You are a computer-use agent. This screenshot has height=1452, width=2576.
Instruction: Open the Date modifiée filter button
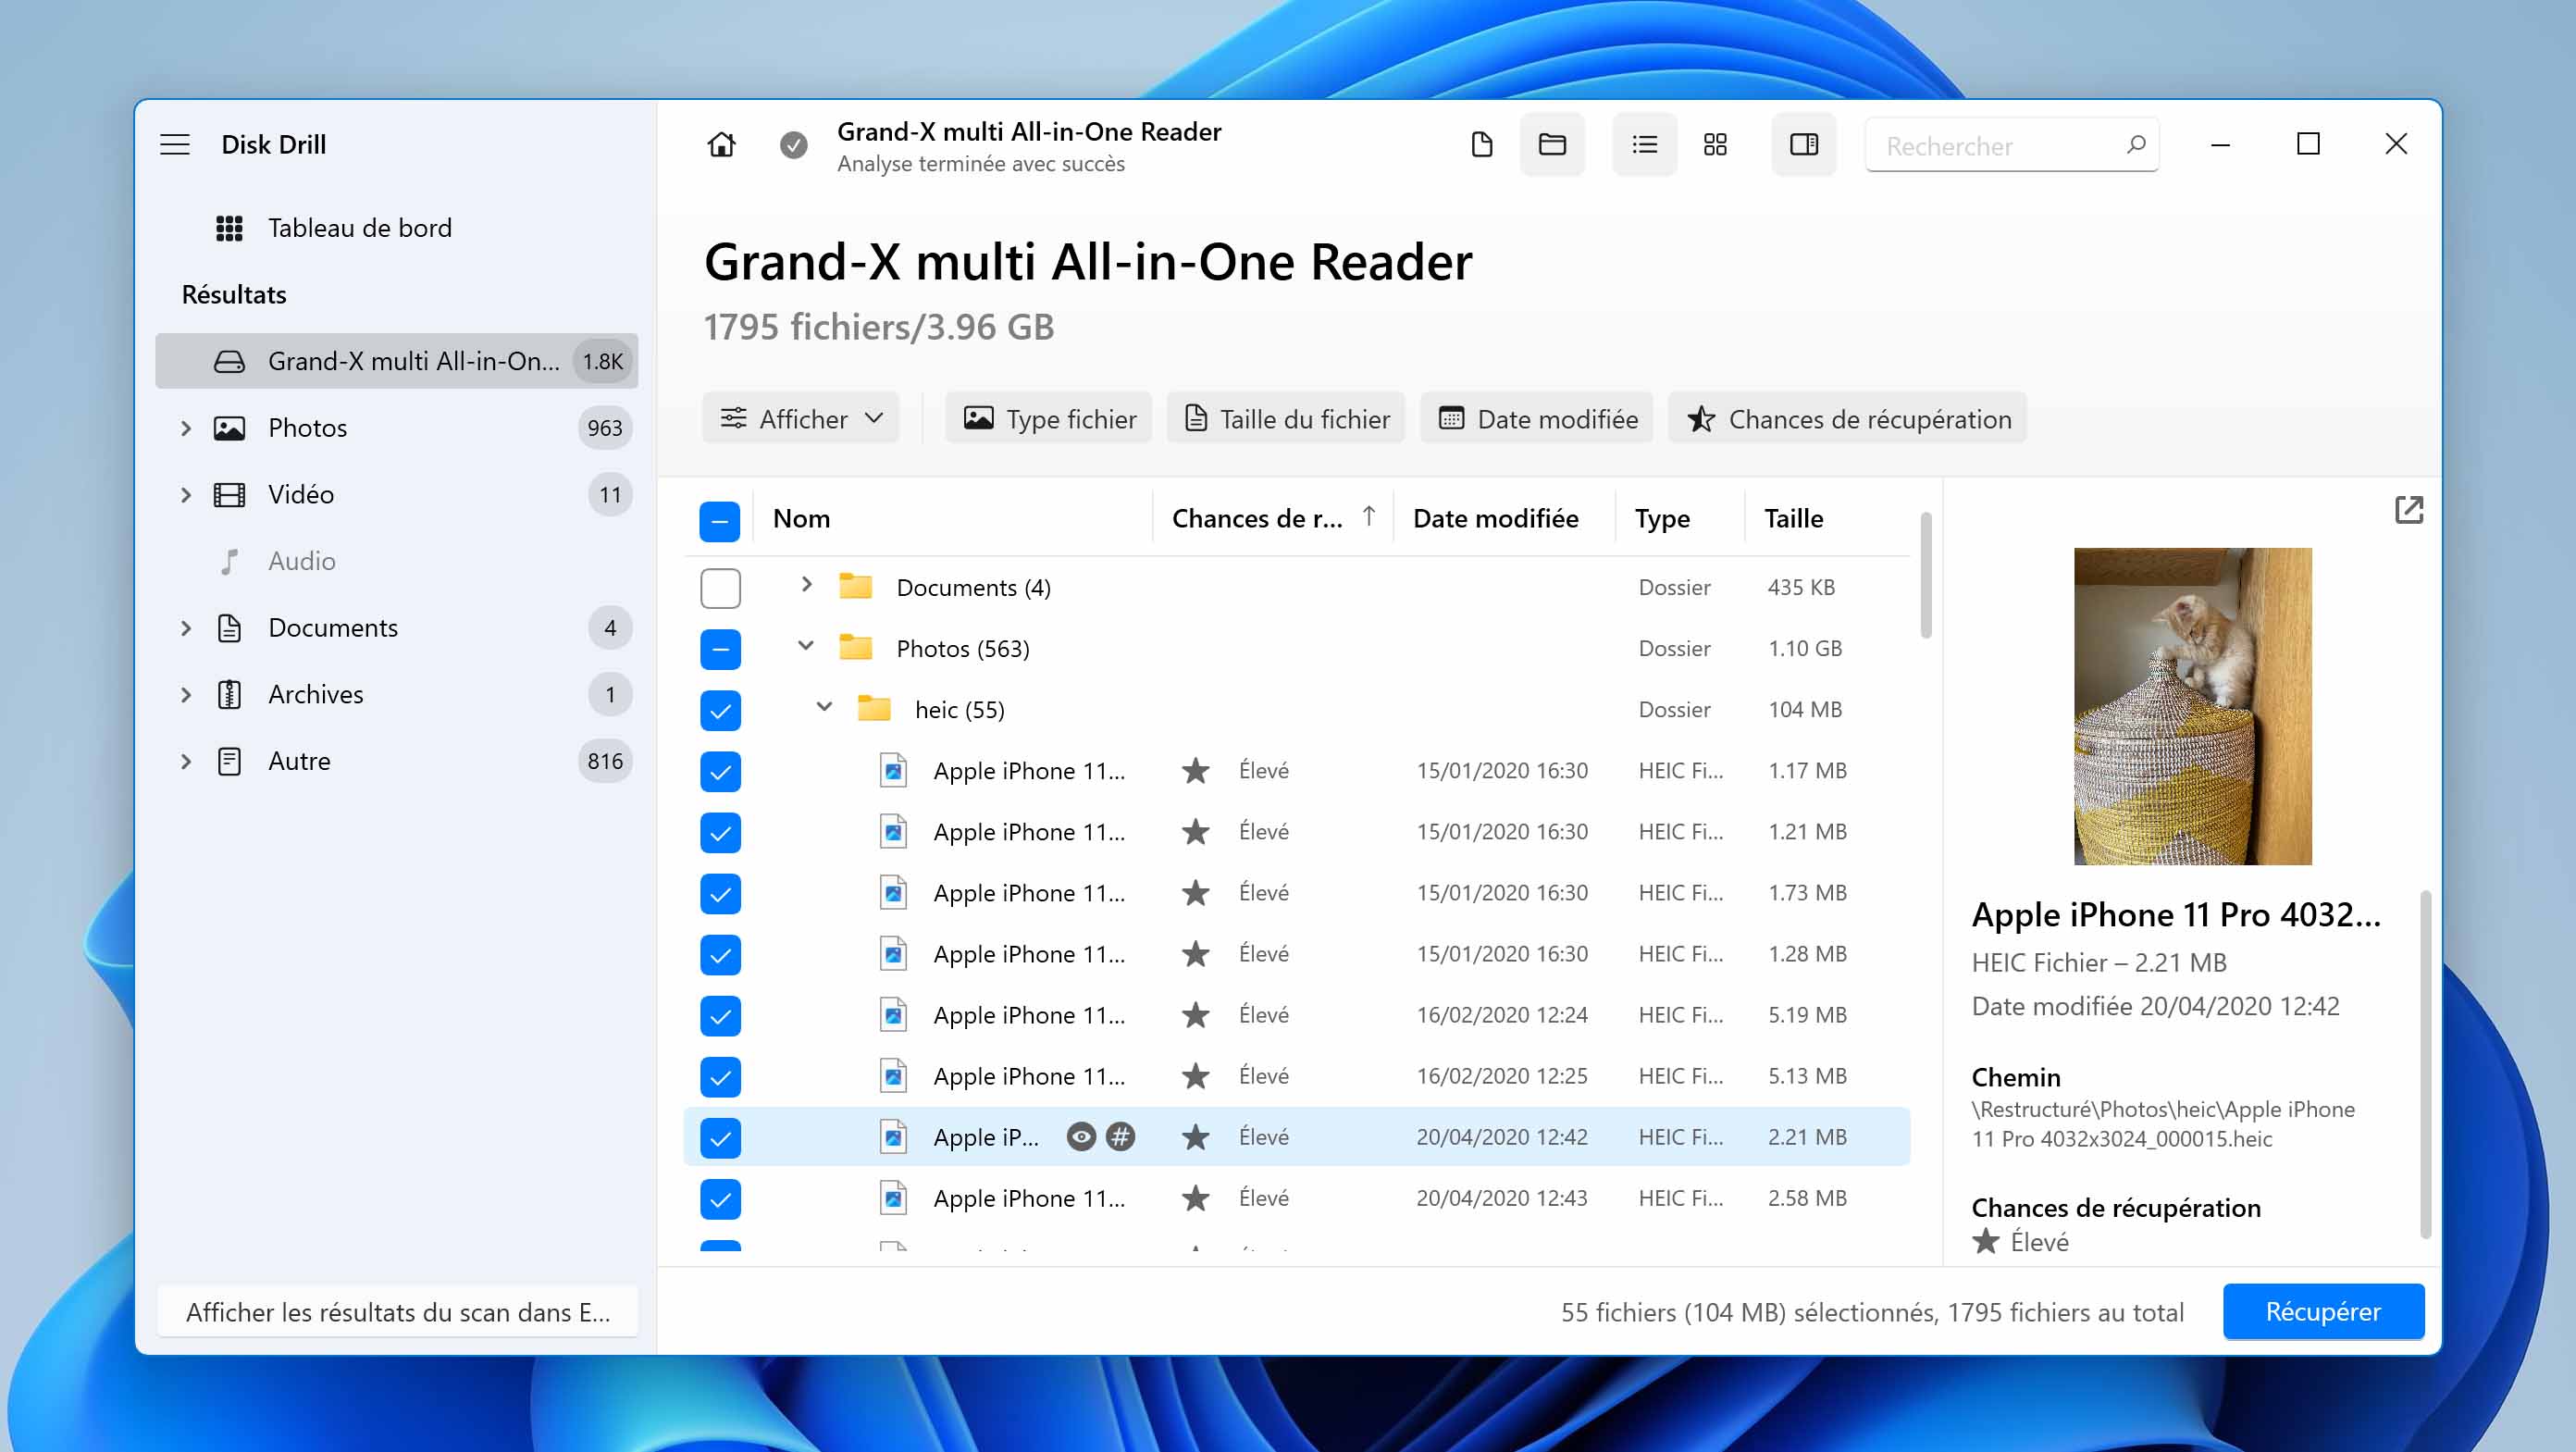click(1537, 418)
